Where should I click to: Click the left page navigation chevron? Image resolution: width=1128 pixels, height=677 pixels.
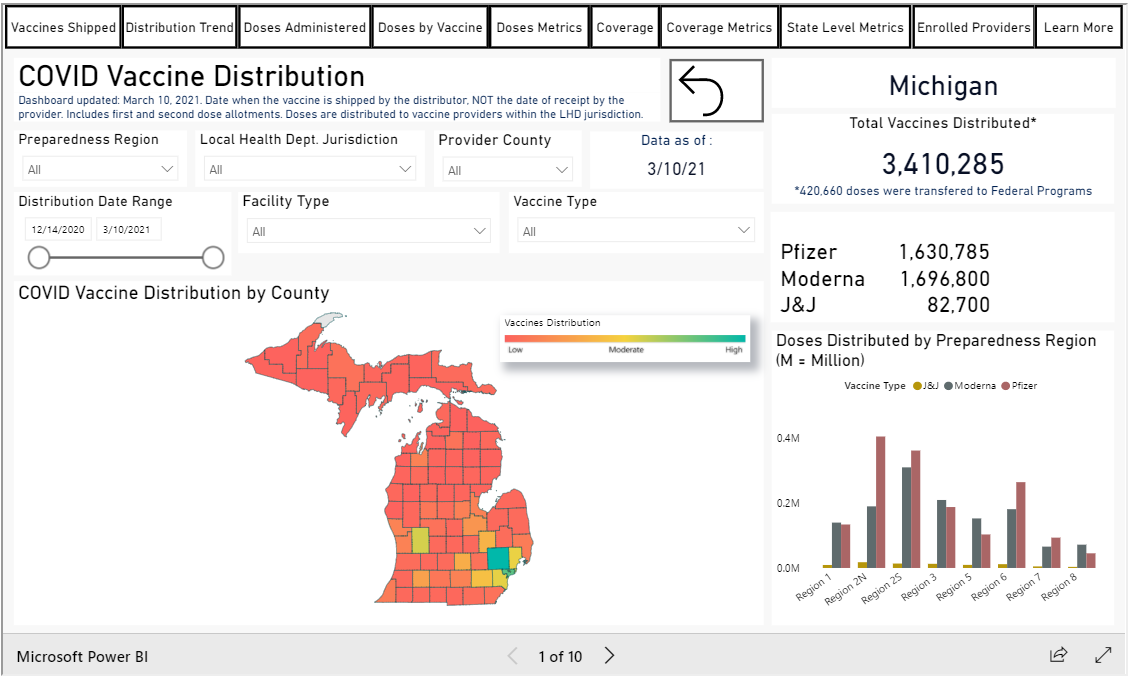coord(512,656)
